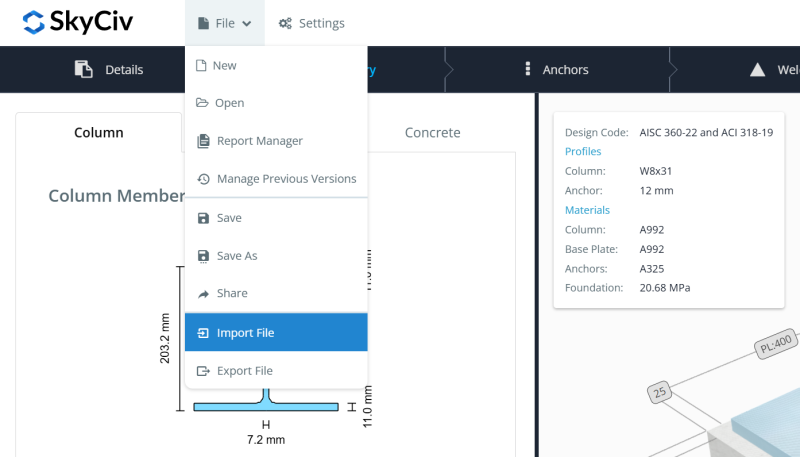Collapse the File dropdown menu
Image resolution: width=800 pixels, height=457 pixels.
[x=224, y=23]
